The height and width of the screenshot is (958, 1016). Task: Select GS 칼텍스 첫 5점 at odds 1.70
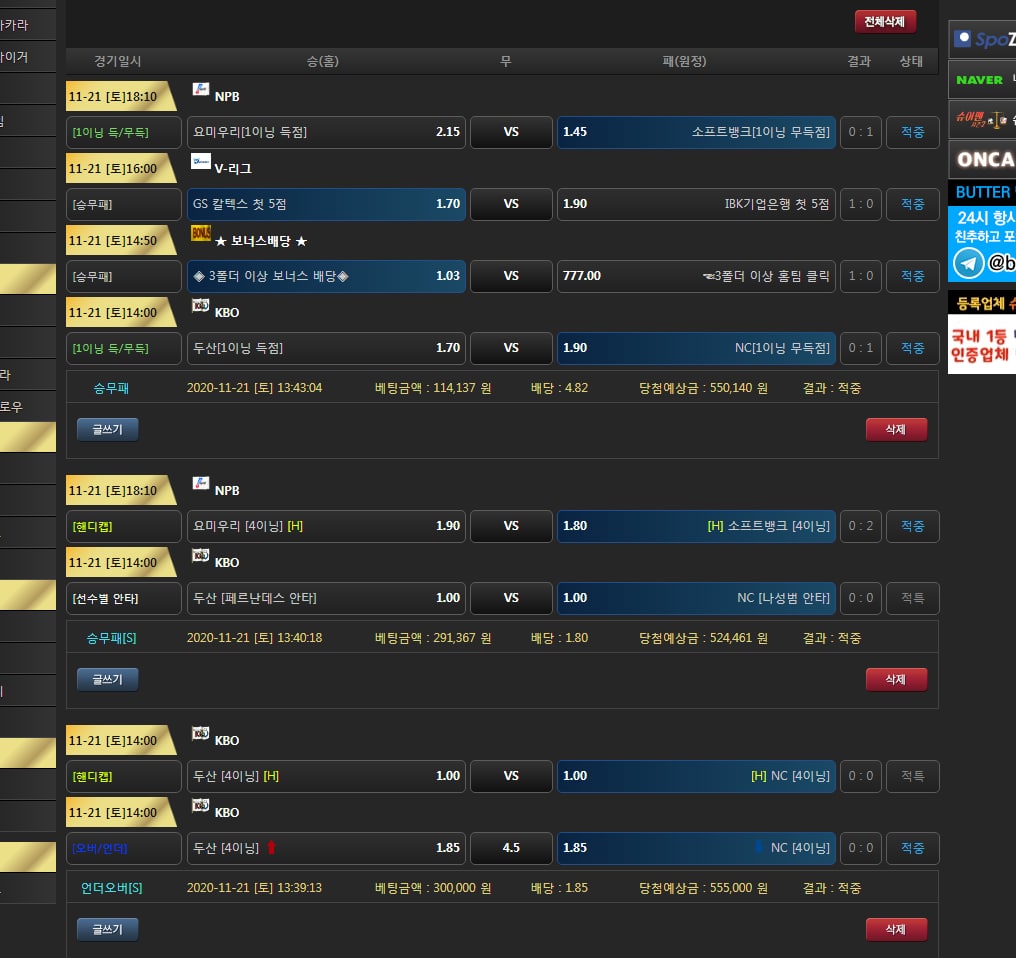(326, 204)
